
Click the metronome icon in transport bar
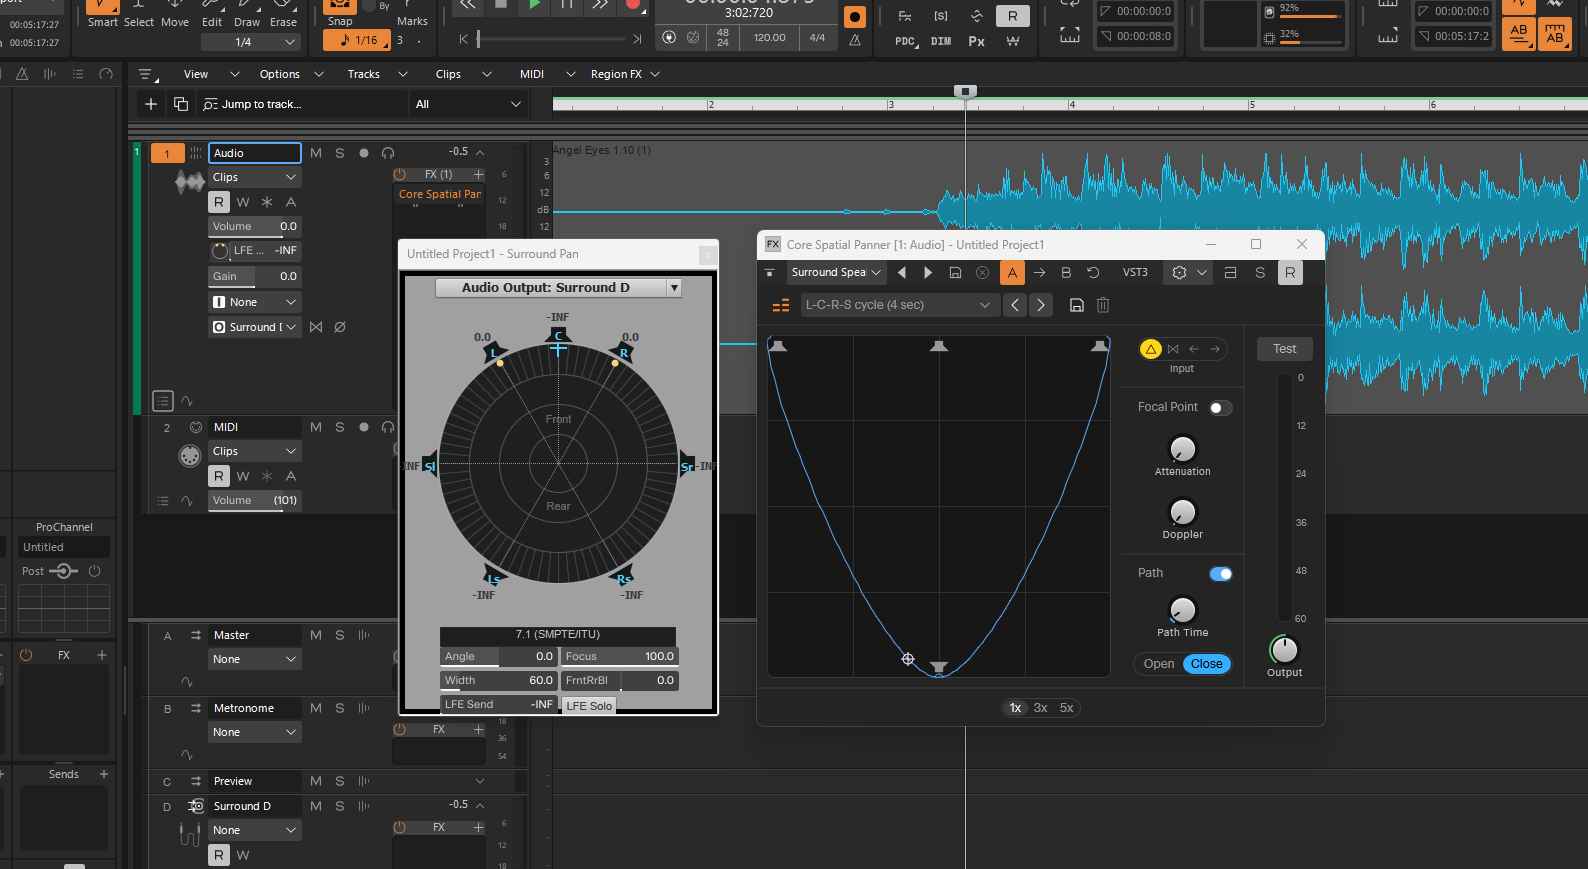point(855,40)
